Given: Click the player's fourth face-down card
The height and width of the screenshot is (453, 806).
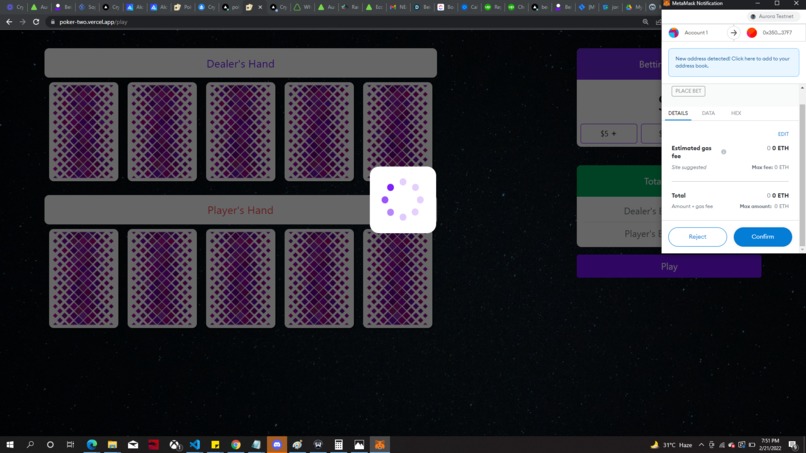Looking at the screenshot, I should point(319,278).
